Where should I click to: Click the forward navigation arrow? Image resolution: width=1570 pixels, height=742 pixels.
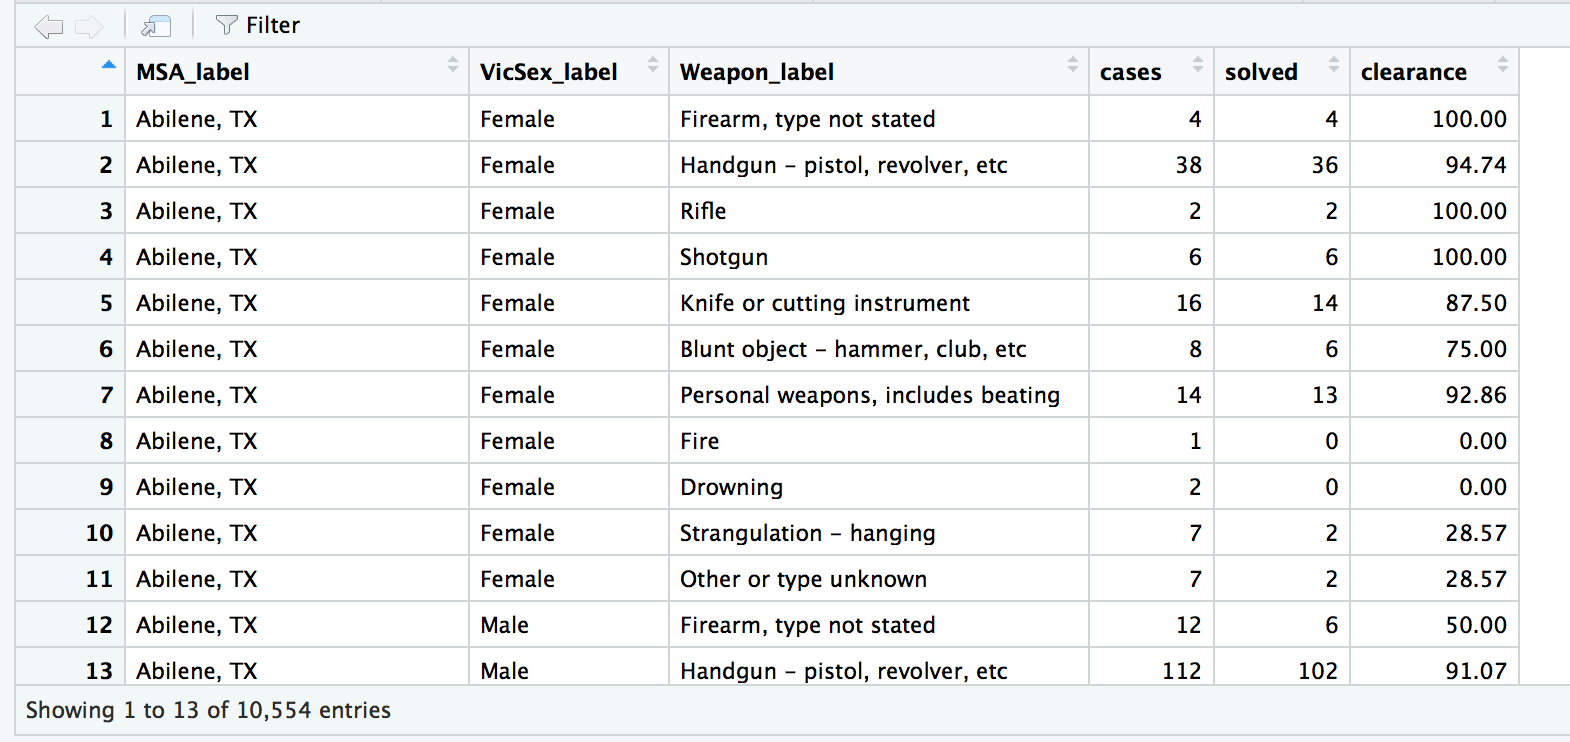tap(89, 26)
